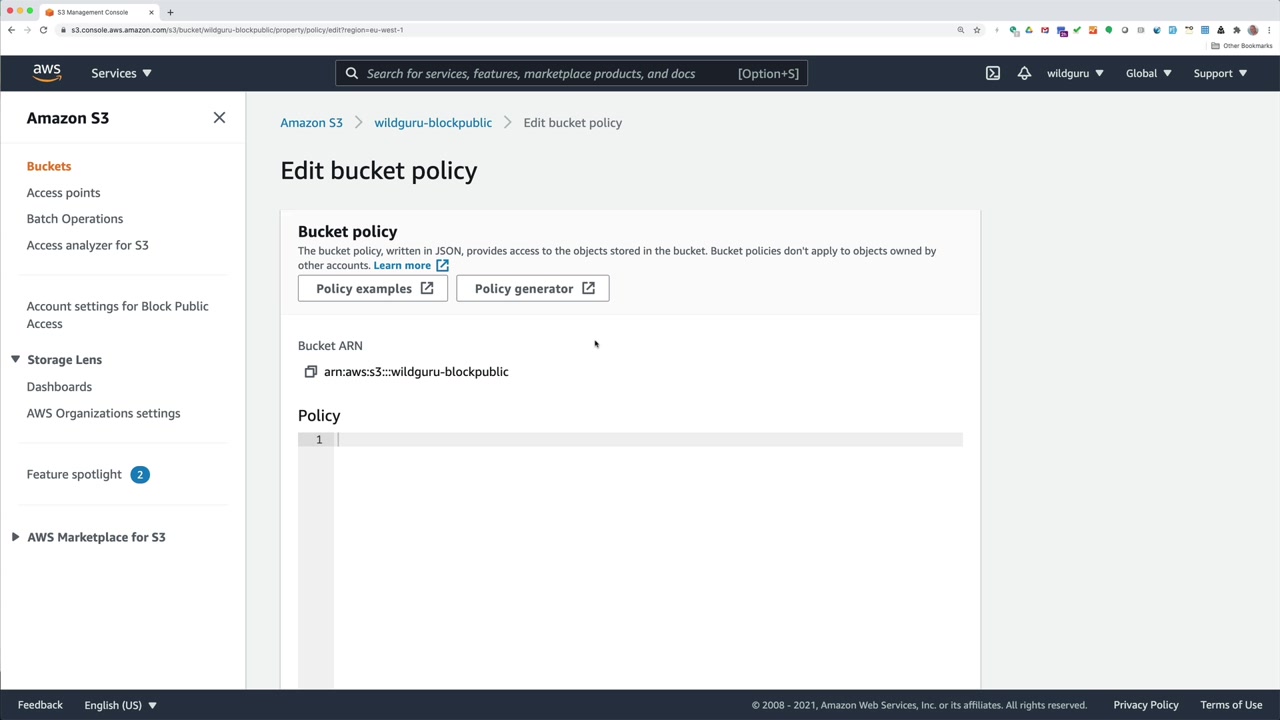
Task: Open the Other Bookmarks folder
Action: [x=1242, y=46]
